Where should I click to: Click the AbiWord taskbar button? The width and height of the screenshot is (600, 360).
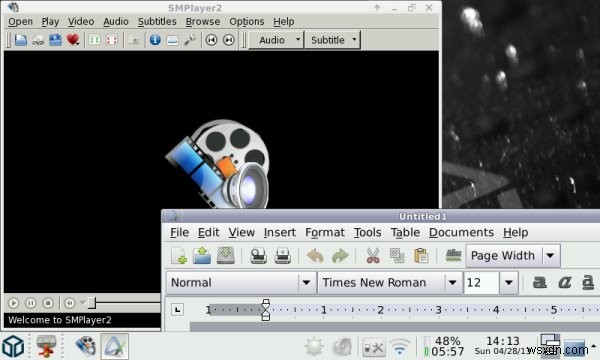(114, 346)
